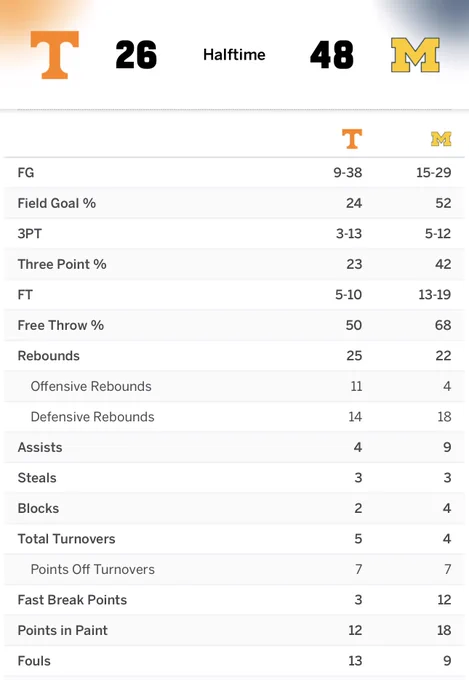Select the Field Goal % row
Screen dimensions: 469x680
click(234, 203)
